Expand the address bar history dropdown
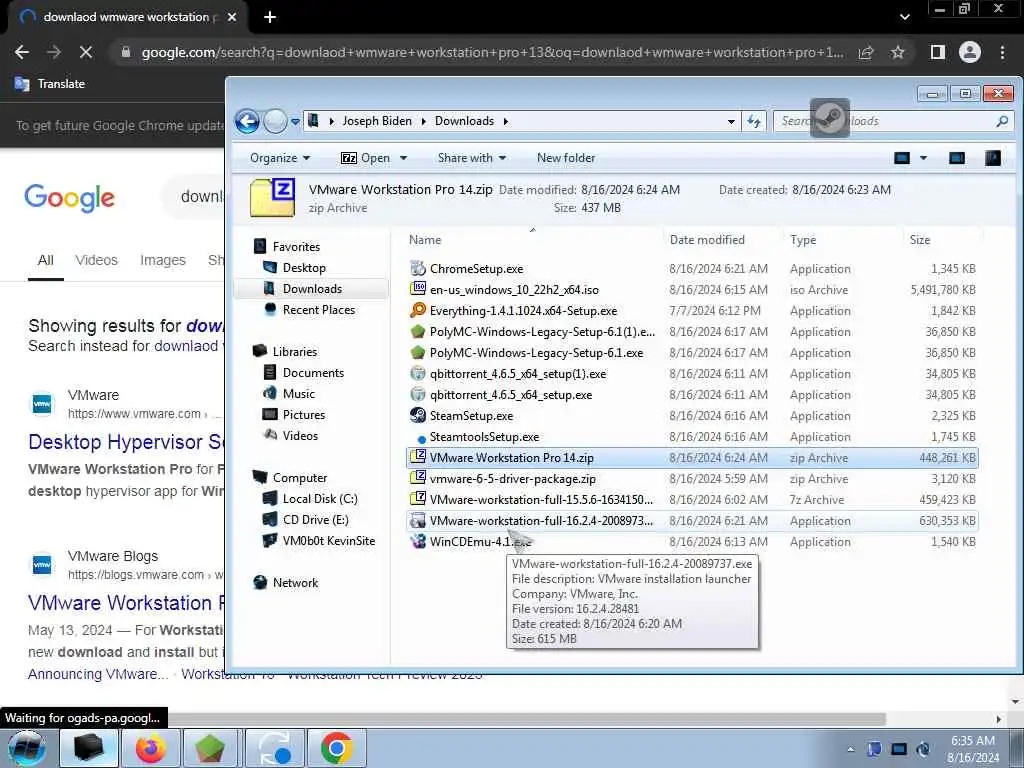This screenshot has width=1024, height=768. pos(731,121)
